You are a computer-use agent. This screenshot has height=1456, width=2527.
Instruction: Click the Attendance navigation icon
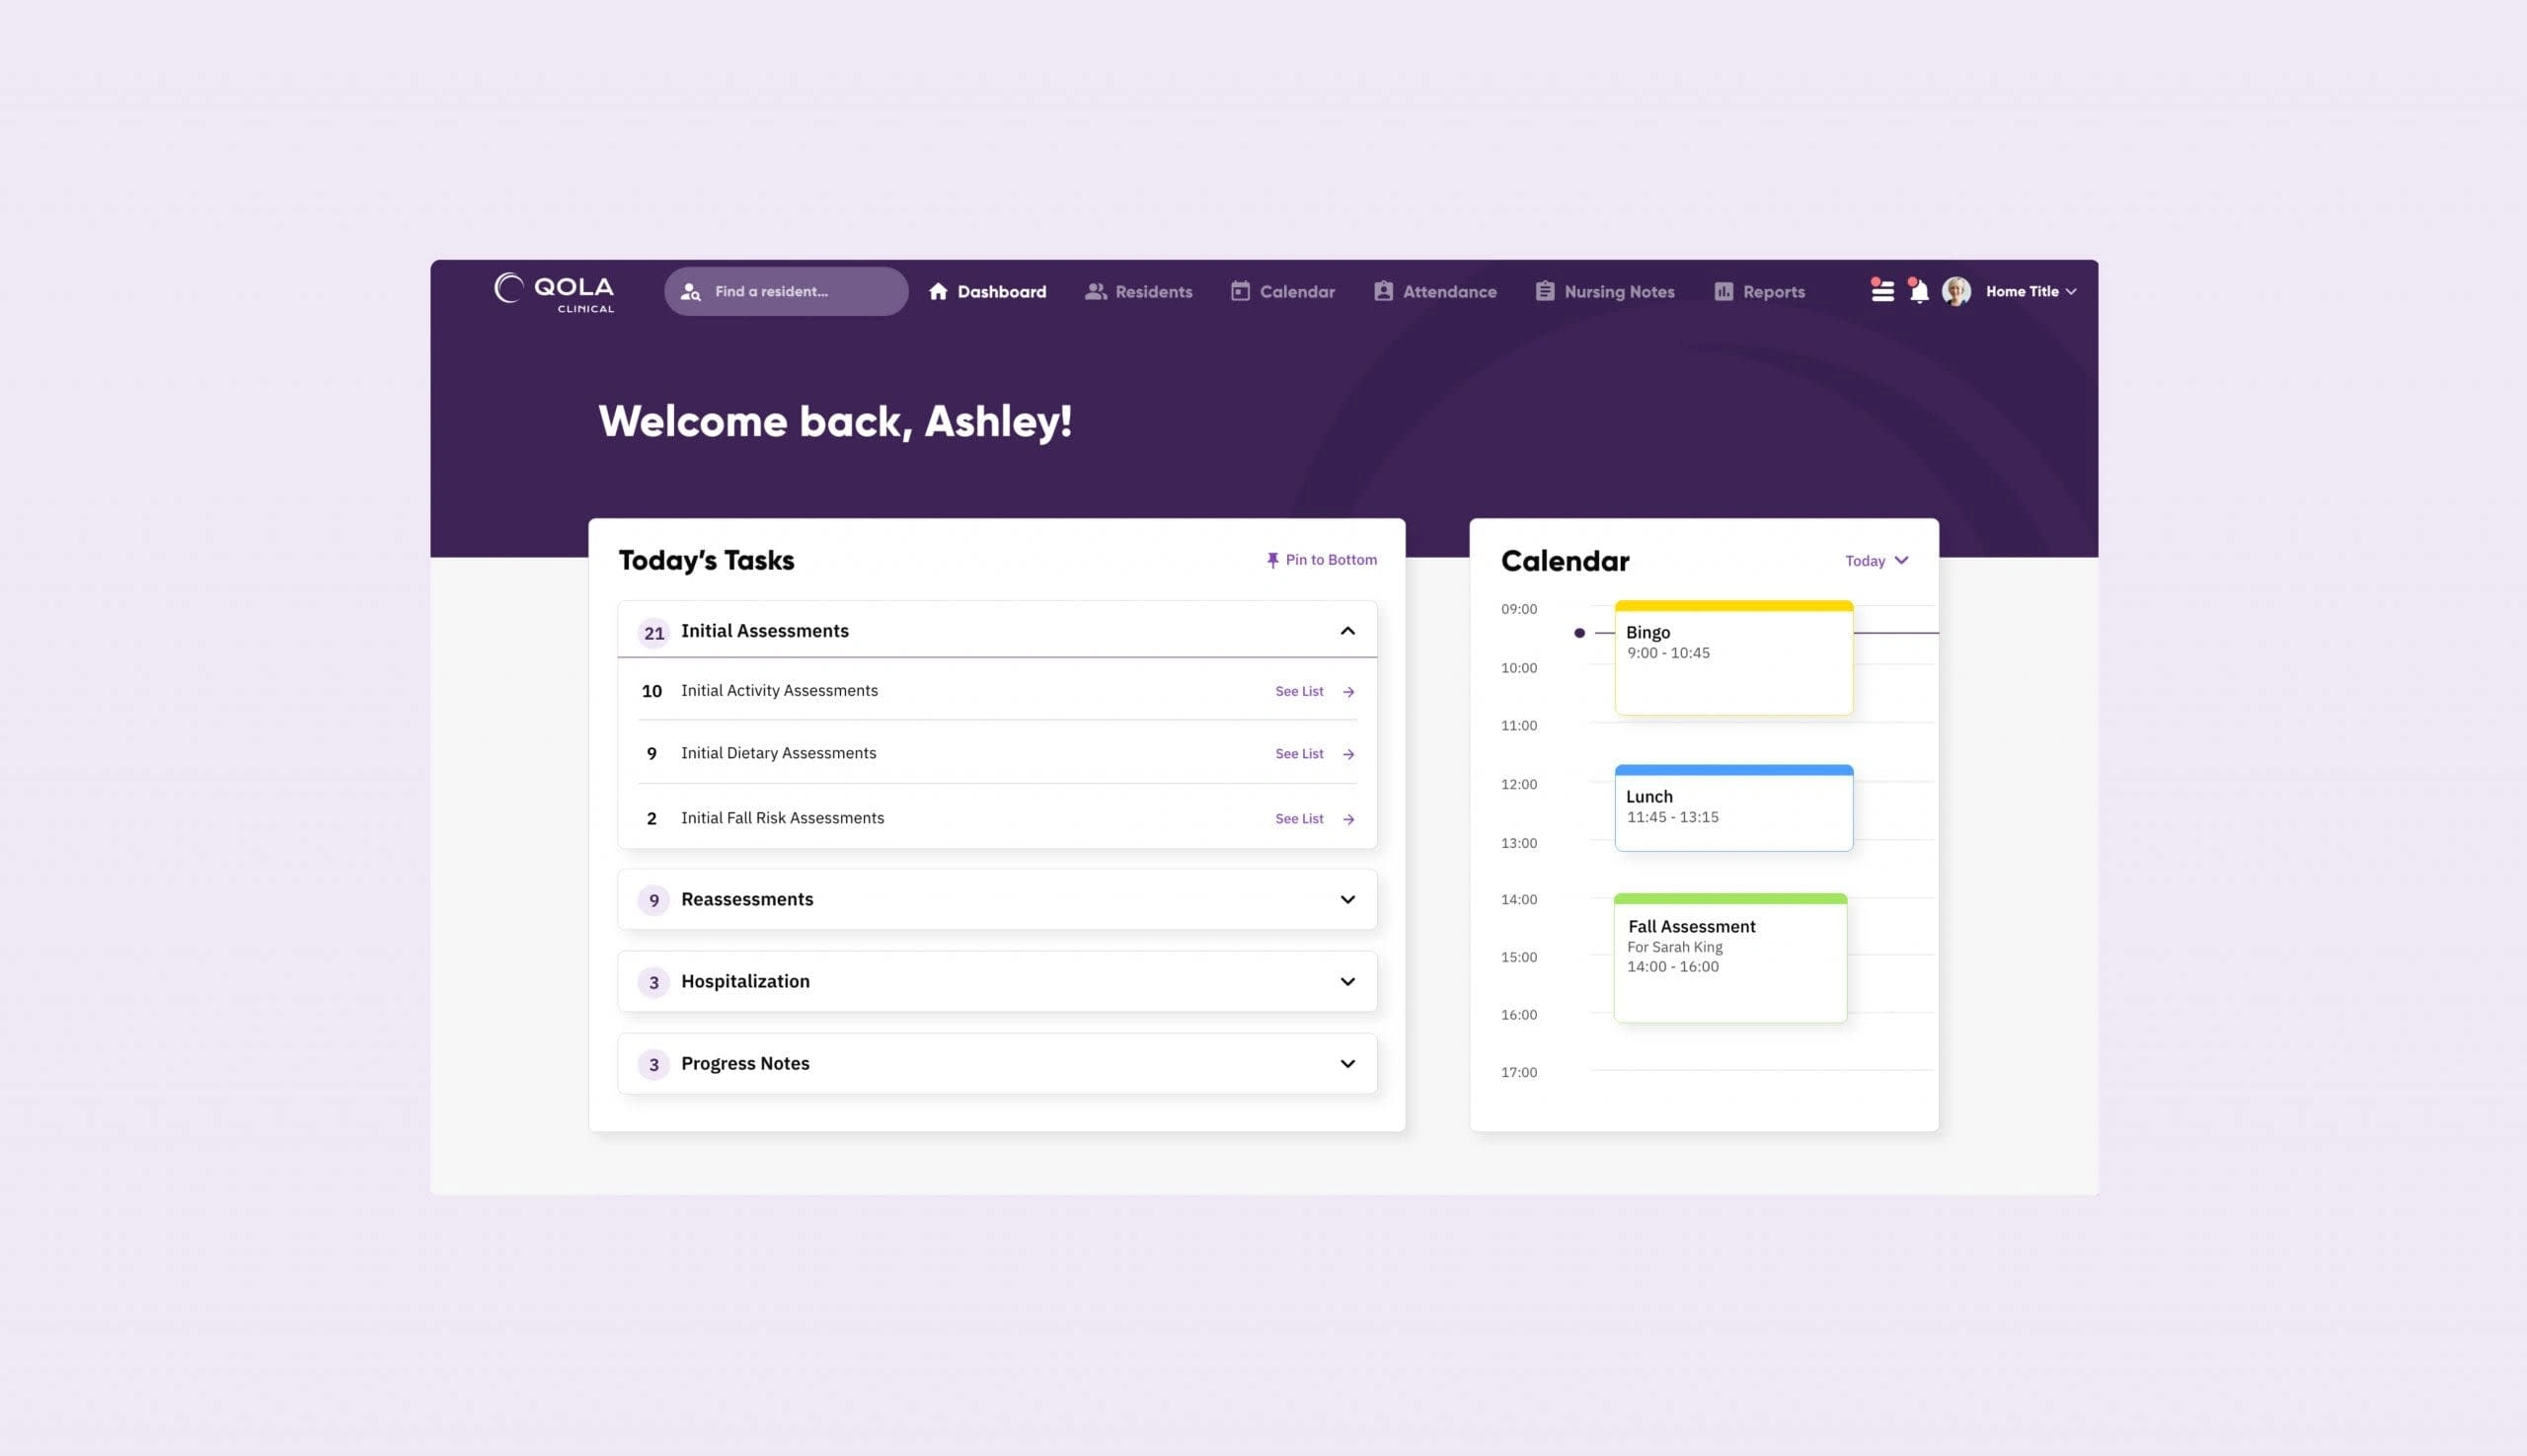point(1382,291)
